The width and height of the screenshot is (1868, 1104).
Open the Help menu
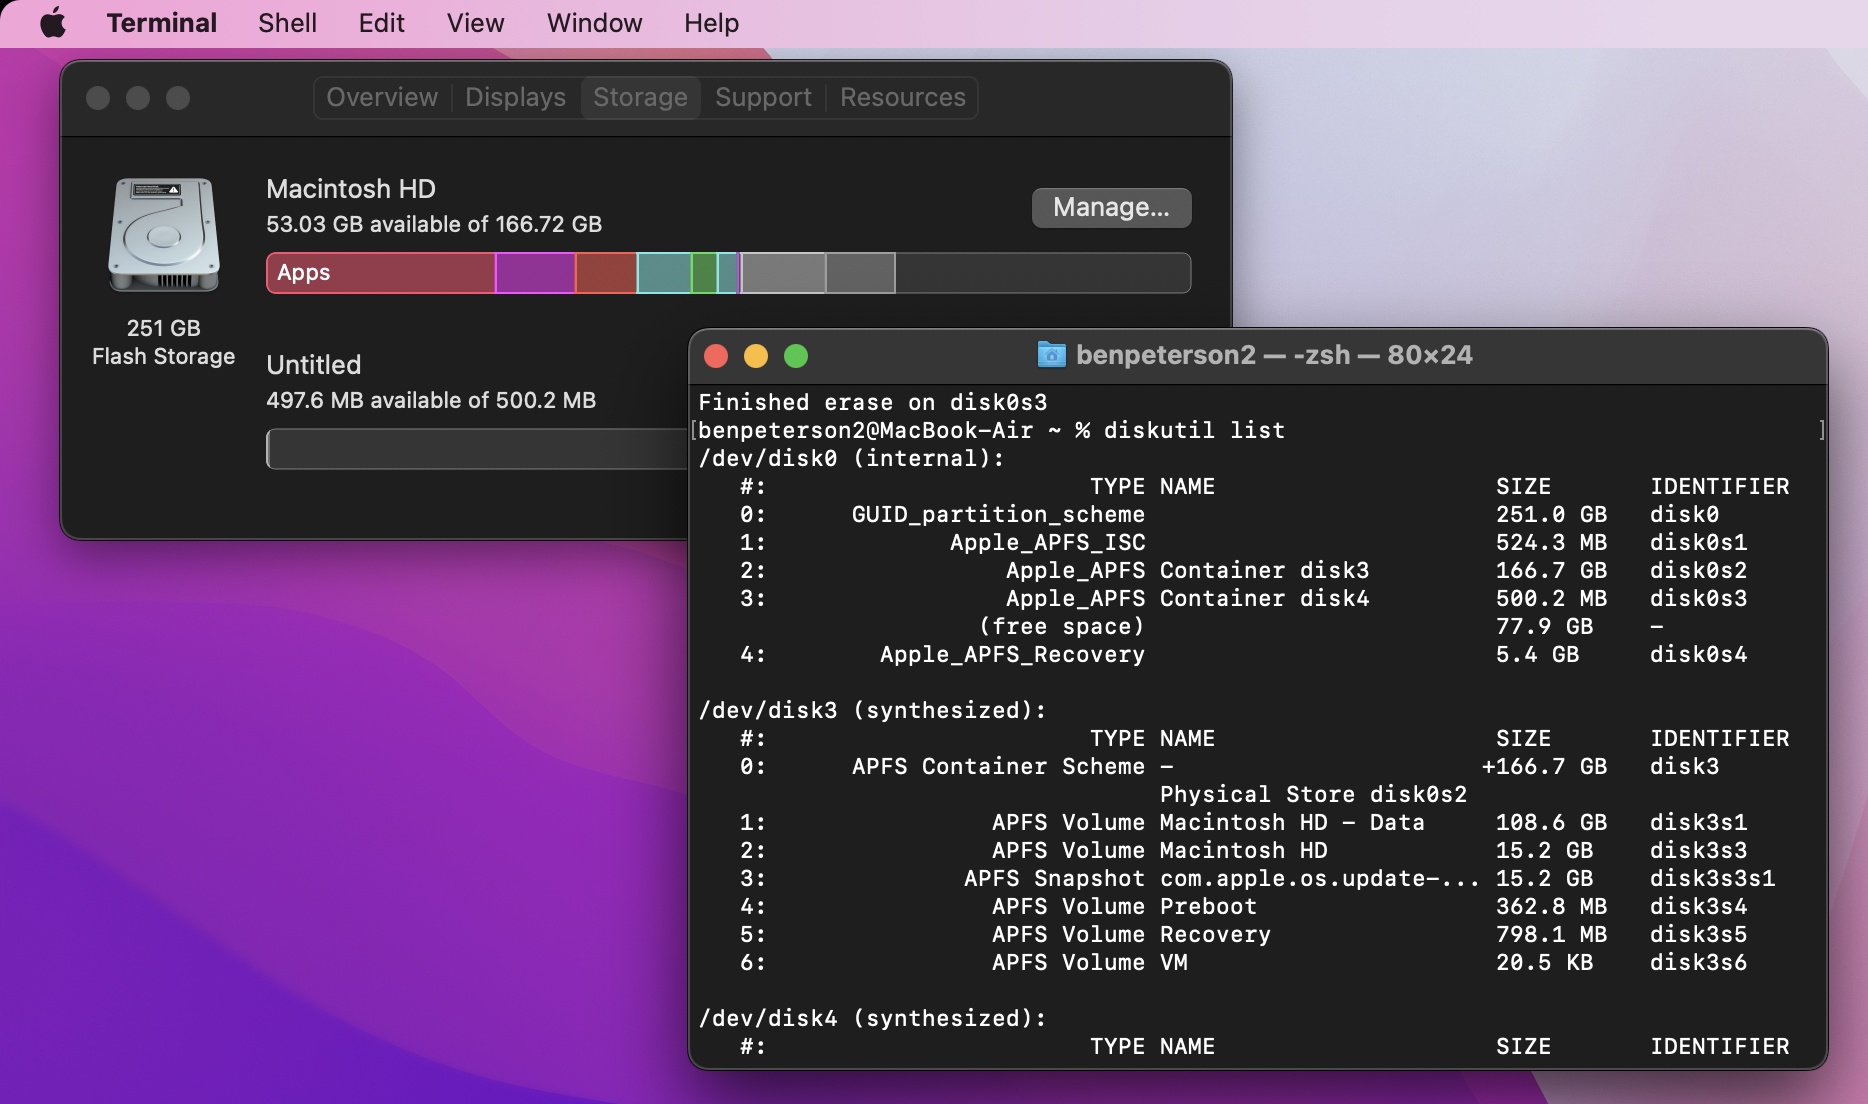(x=710, y=22)
